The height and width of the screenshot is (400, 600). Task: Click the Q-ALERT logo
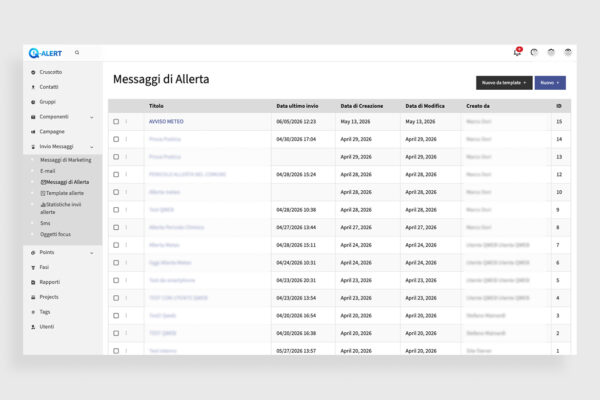click(45, 53)
